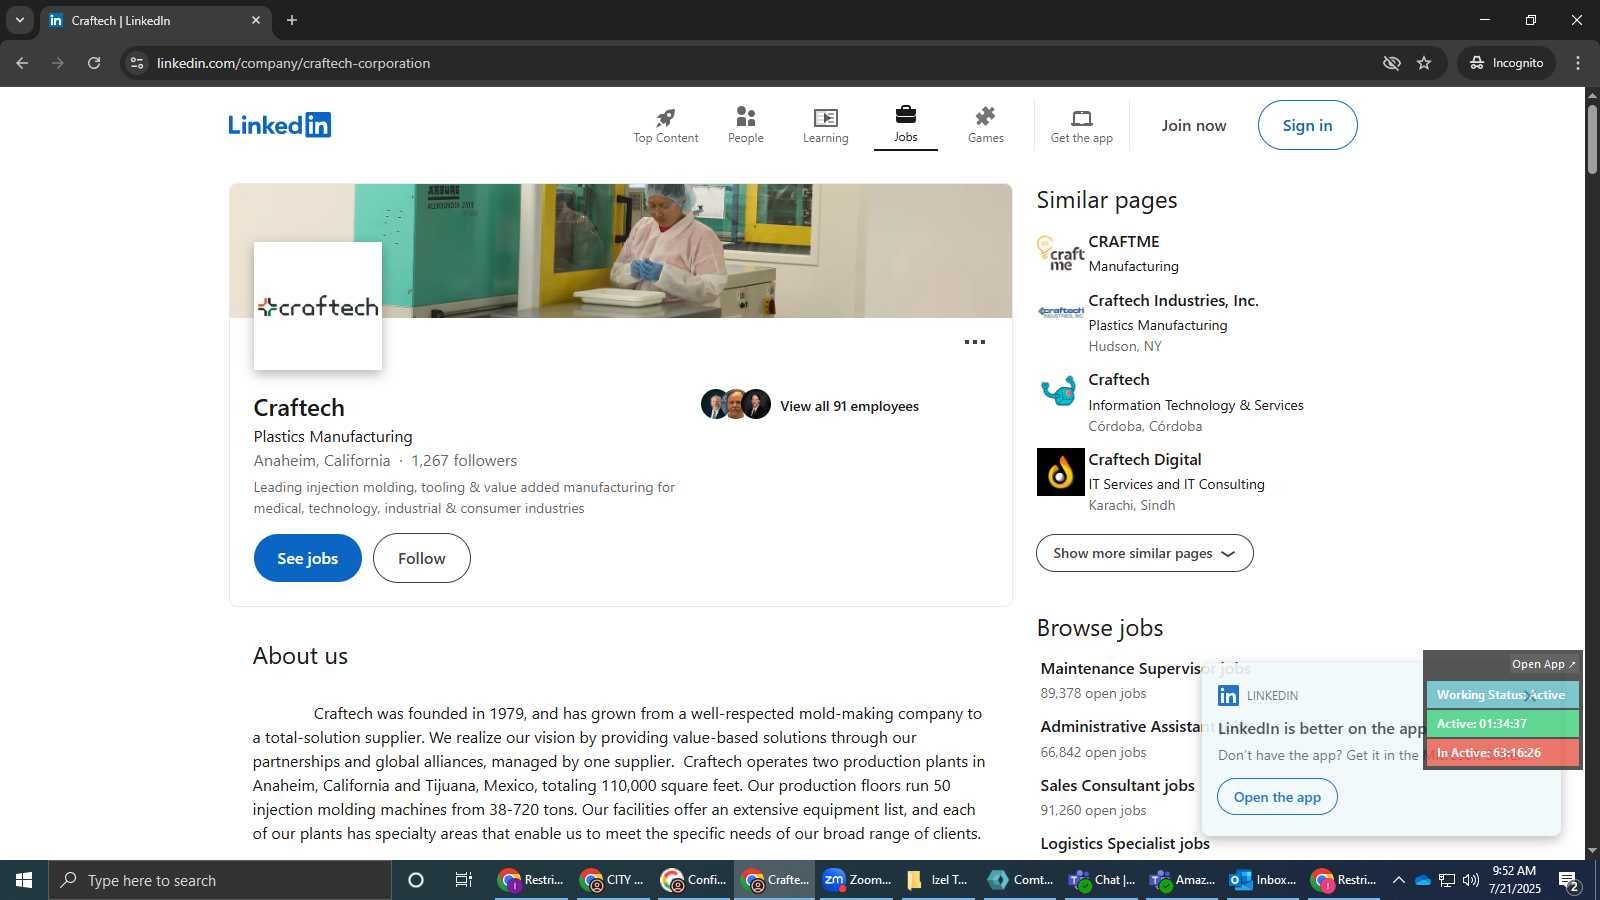Open Chrome three-dot menu
The height and width of the screenshot is (900, 1600).
(x=1578, y=63)
